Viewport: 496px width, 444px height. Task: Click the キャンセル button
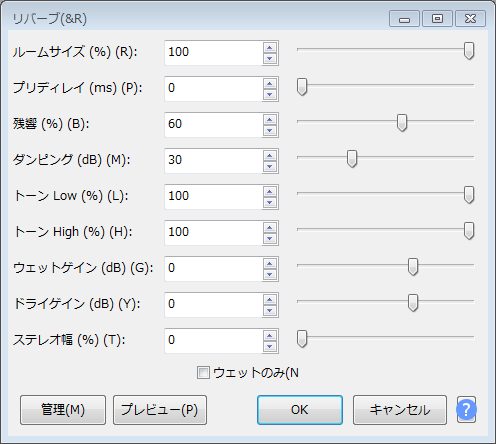click(x=400, y=410)
